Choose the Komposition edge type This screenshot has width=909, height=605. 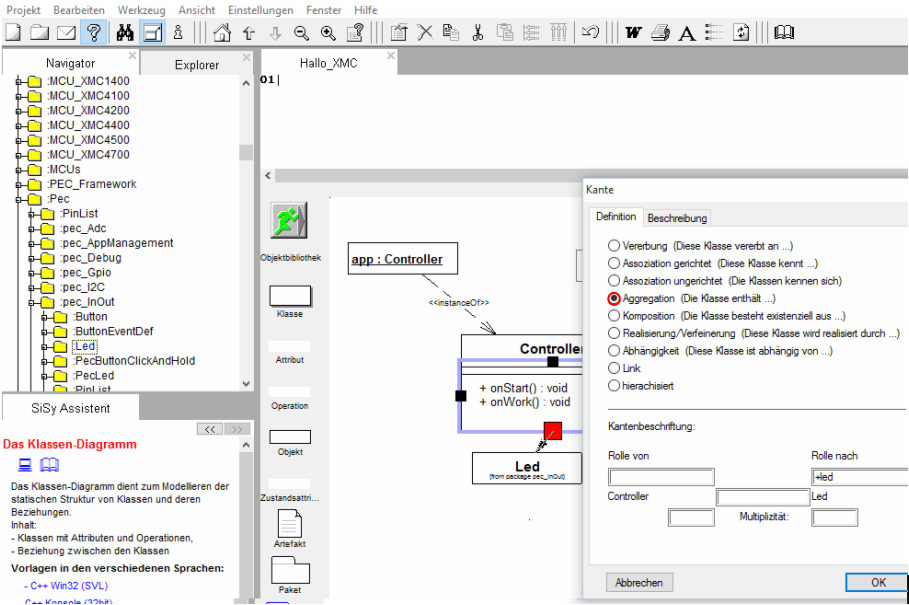coord(614,315)
